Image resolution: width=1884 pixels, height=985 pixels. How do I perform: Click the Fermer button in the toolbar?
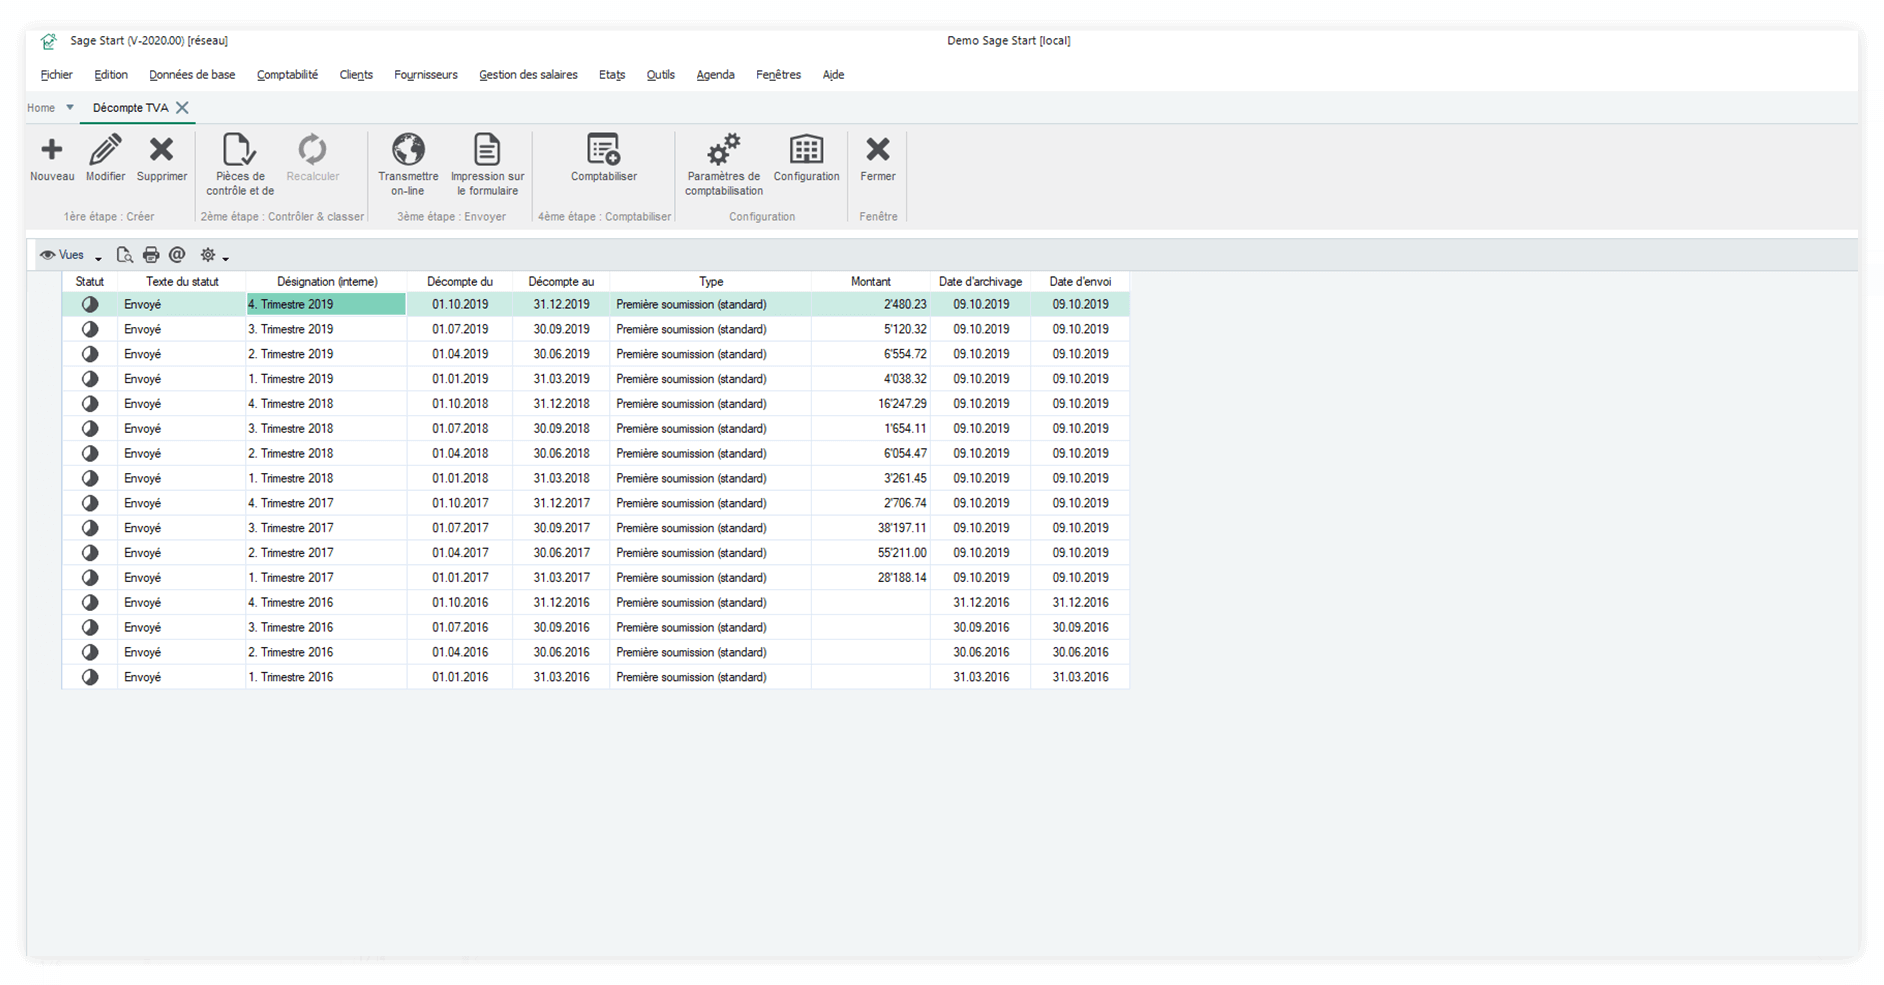877,158
